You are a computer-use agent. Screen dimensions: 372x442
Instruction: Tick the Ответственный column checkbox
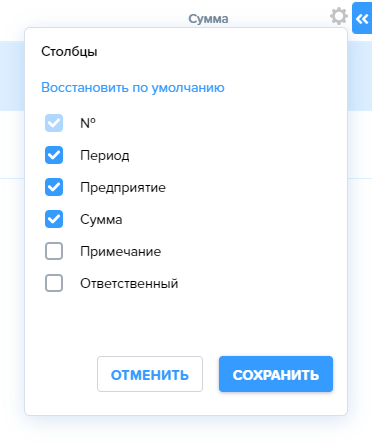pos(54,283)
